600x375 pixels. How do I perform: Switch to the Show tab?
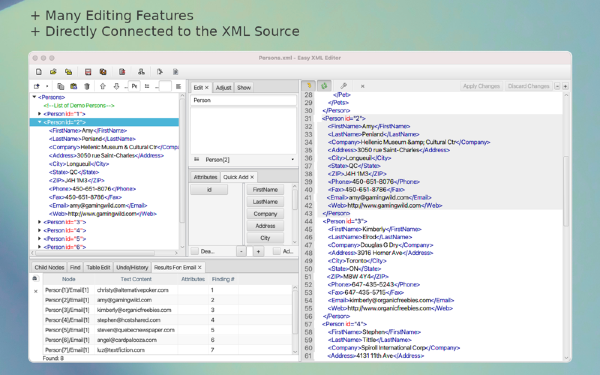(244, 88)
